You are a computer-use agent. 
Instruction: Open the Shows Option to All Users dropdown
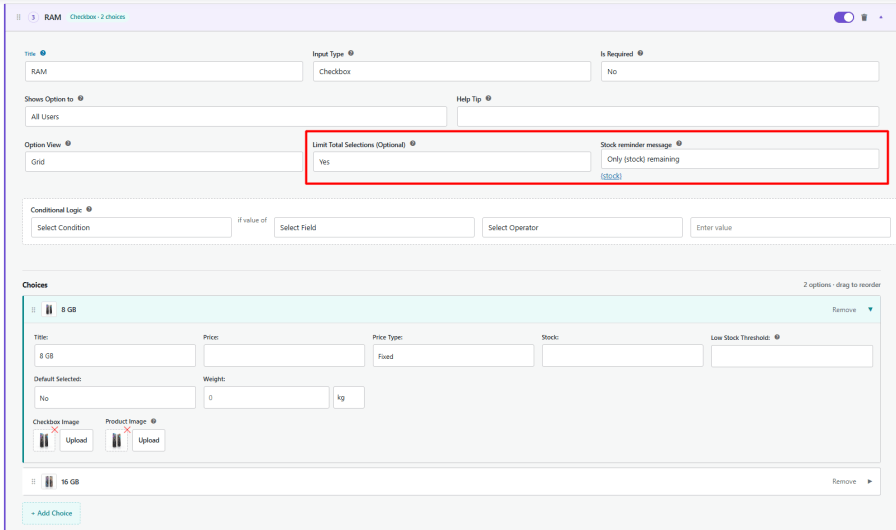coord(235,117)
